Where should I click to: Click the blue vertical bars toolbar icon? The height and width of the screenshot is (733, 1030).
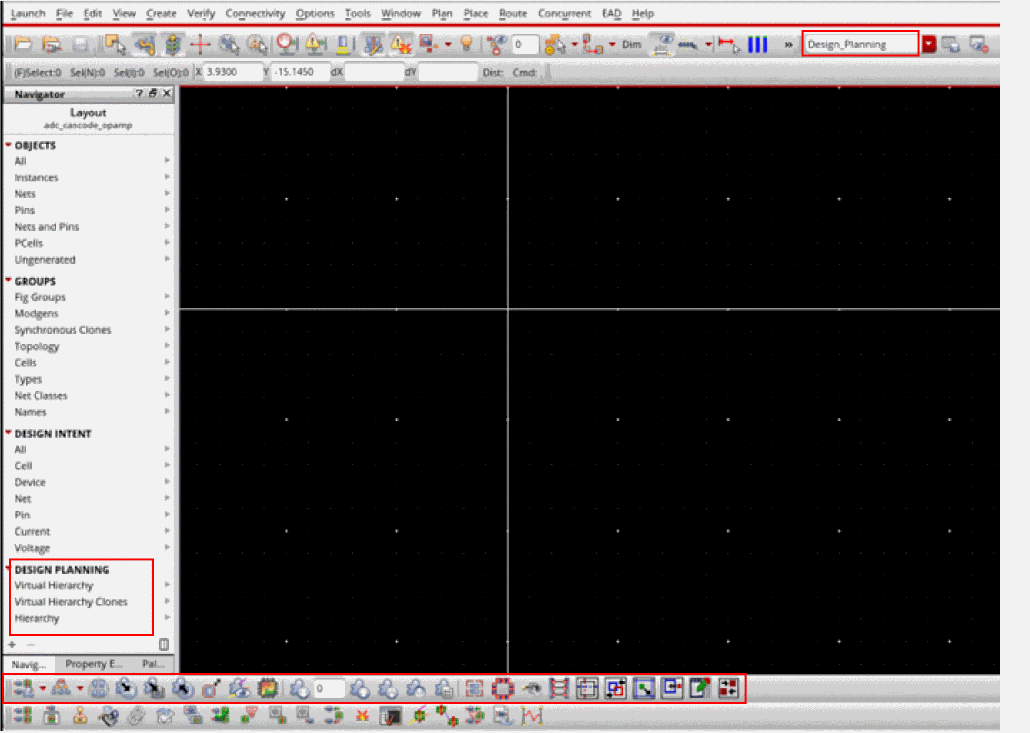(x=757, y=44)
